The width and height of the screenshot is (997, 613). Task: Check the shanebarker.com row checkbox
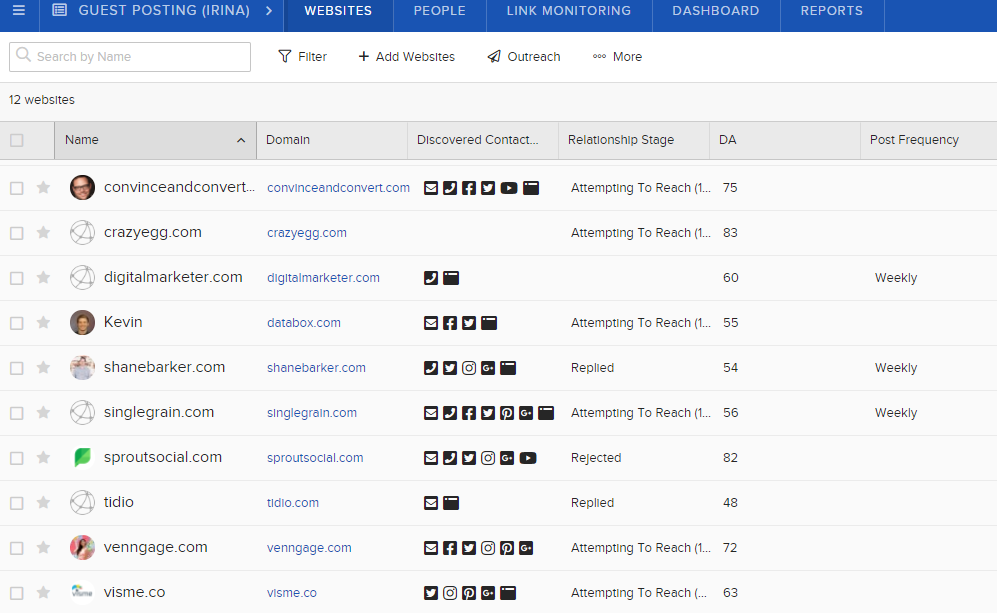[x=17, y=368]
